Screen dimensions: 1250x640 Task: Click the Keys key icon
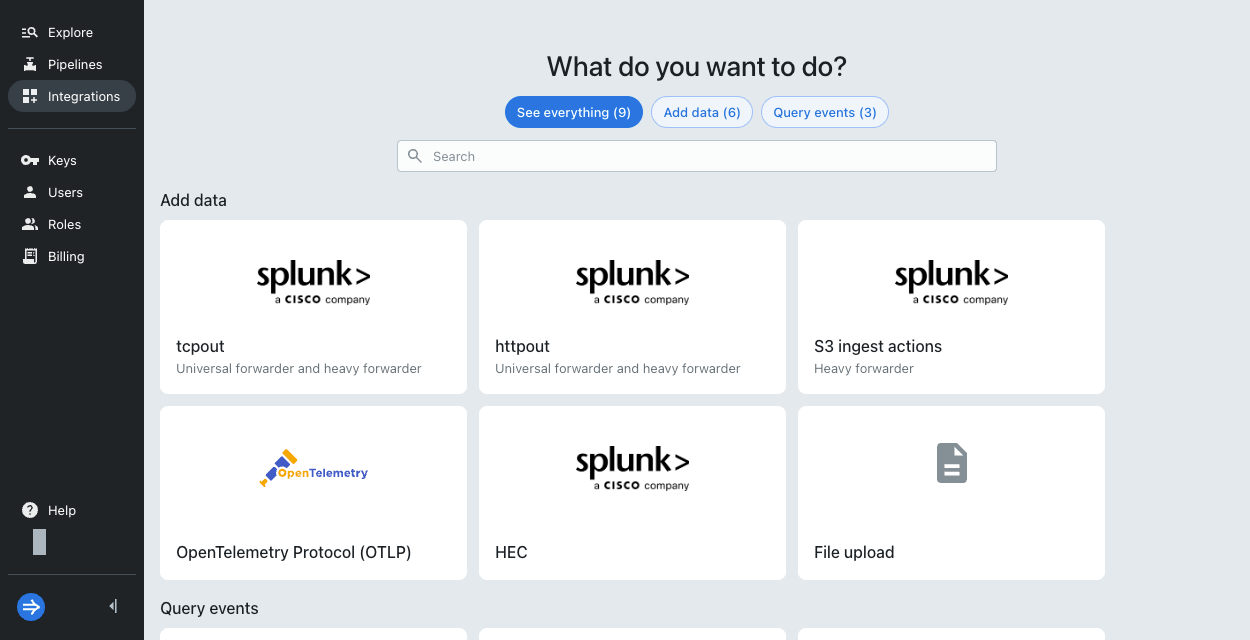(x=30, y=160)
